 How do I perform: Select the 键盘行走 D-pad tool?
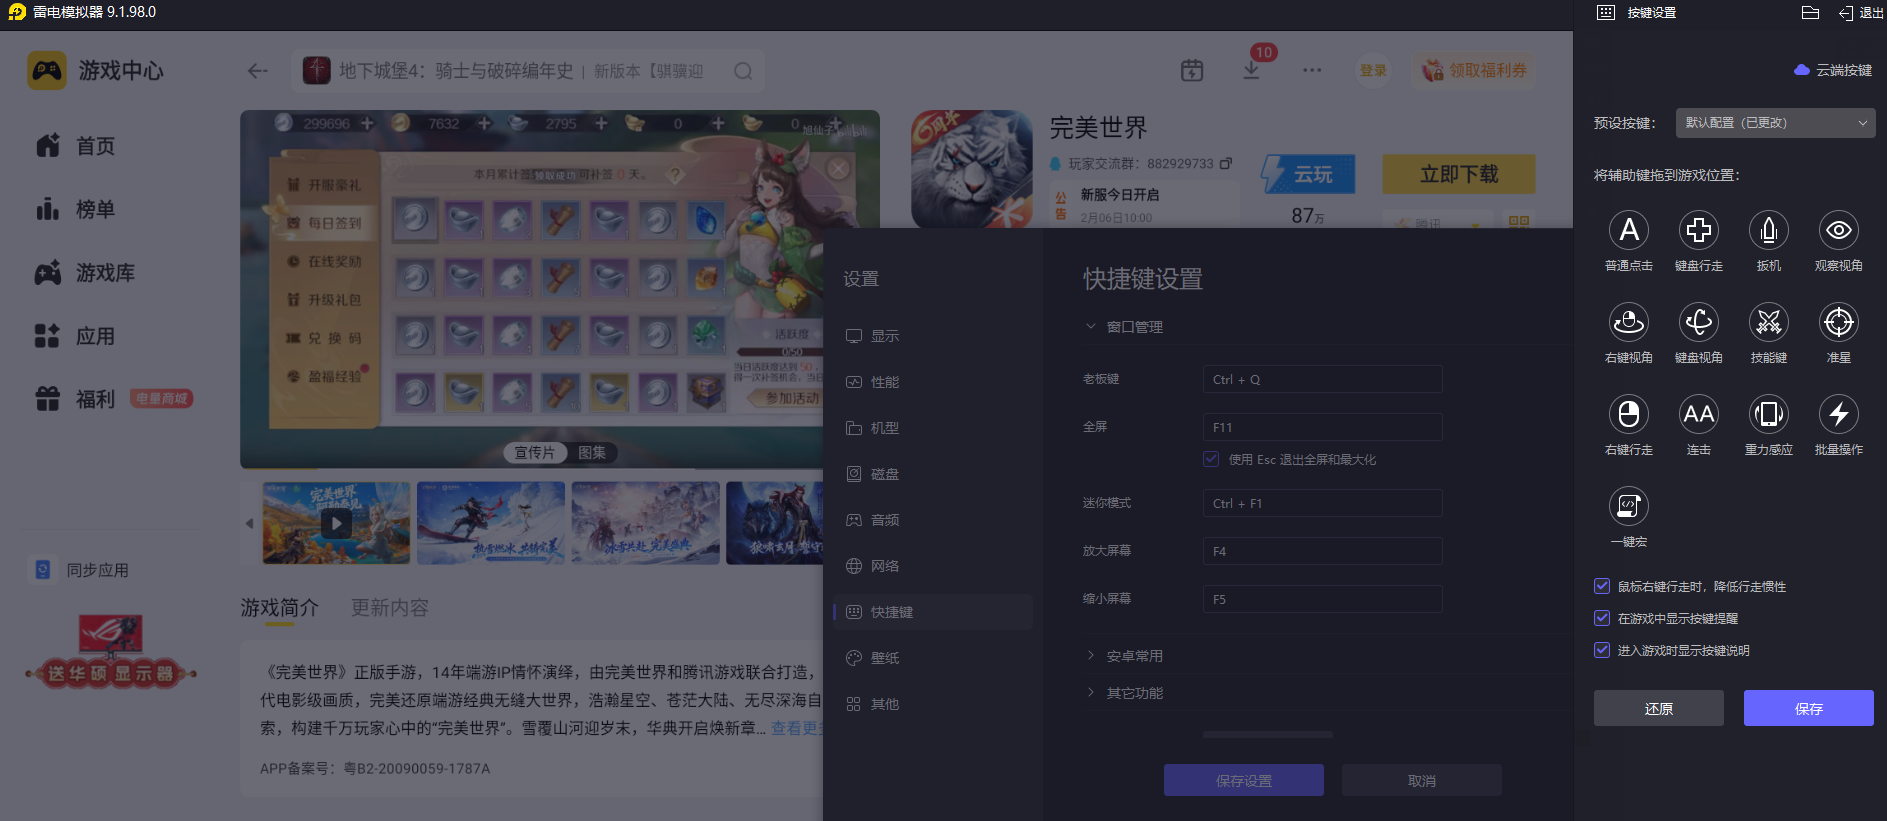click(1698, 231)
